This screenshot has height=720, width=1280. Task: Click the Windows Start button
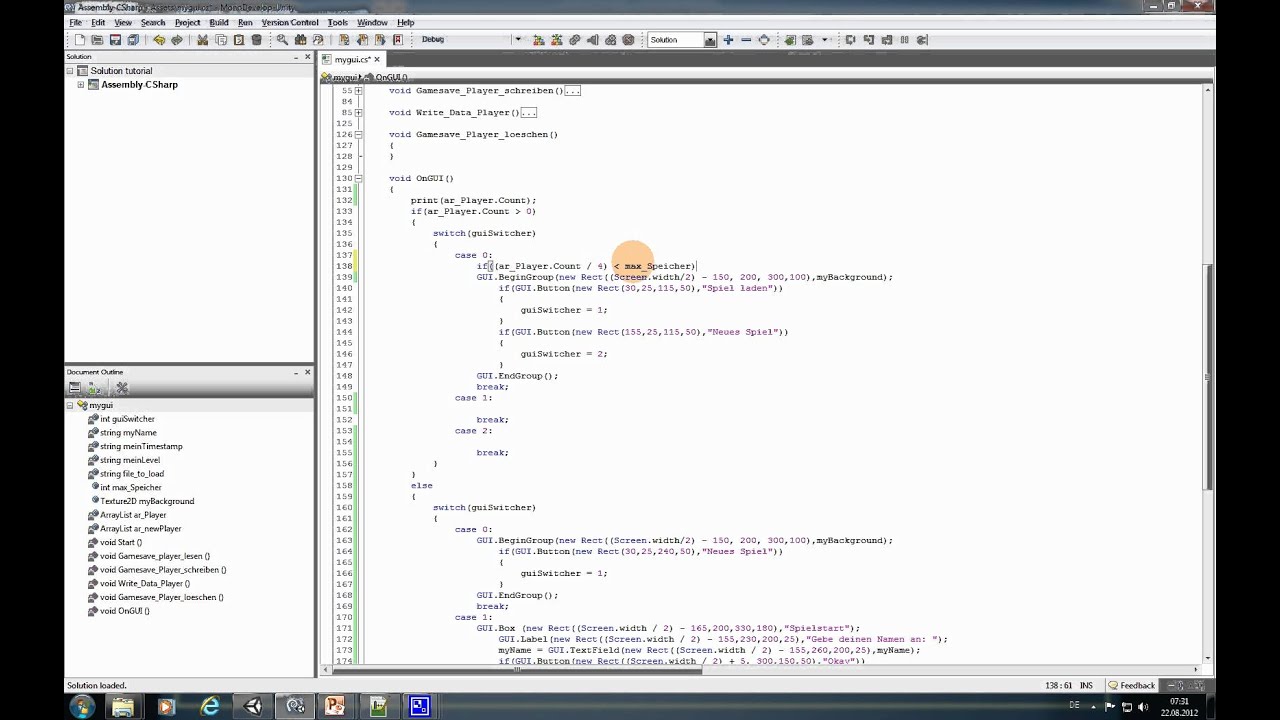82,706
